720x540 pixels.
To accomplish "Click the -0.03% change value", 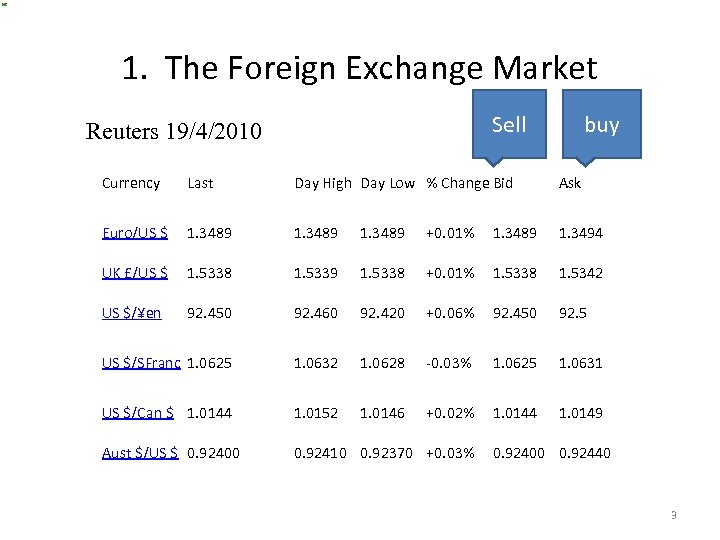I will (449, 363).
